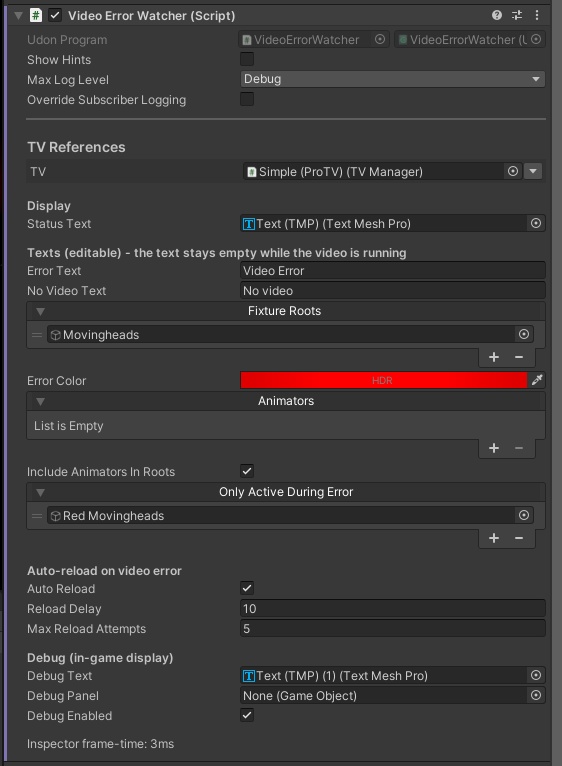Image resolution: width=562 pixels, height=766 pixels.
Task: Click the script asset icon in TV field
Action: tap(252, 172)
